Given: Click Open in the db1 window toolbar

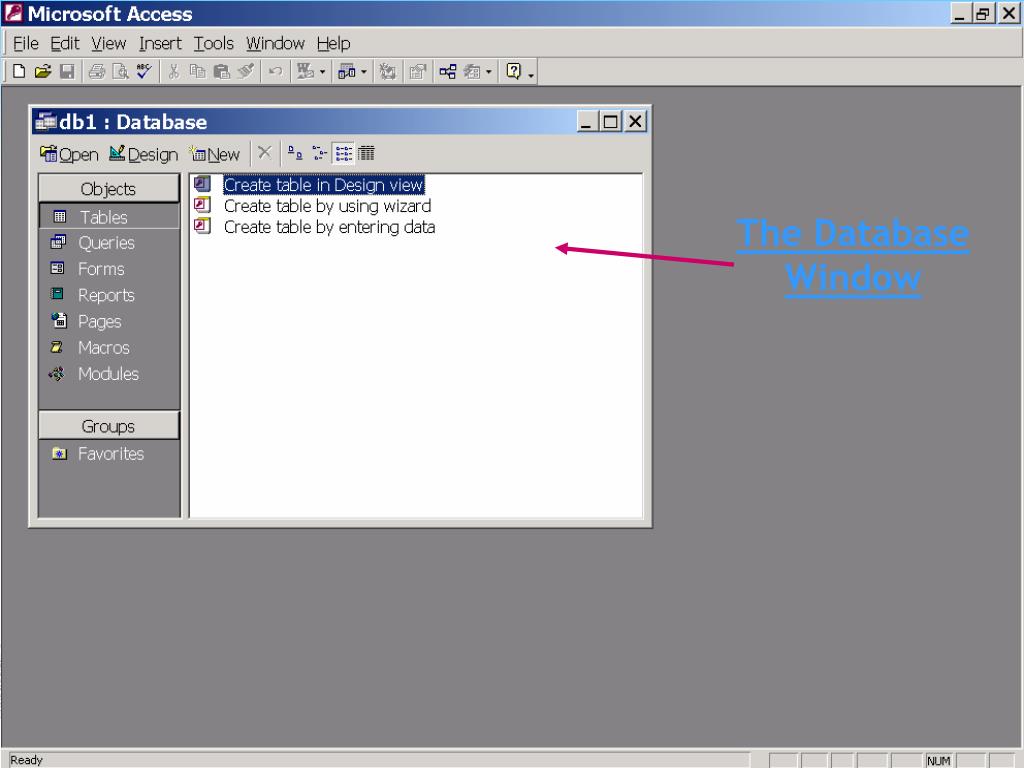Looking at the screenshot, I should point(69,154).
